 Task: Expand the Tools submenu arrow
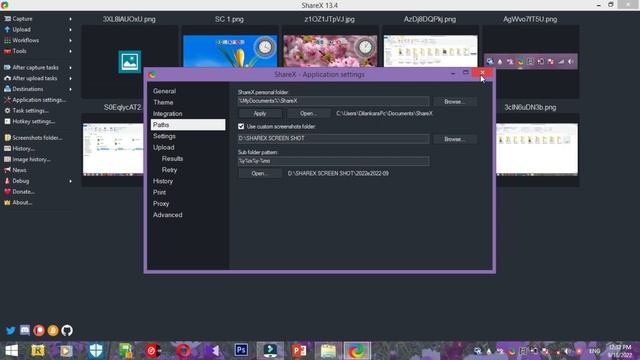coord(71,51)
